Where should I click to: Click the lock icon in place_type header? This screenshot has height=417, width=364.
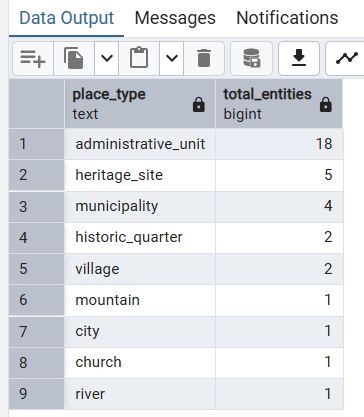point(199,105)
